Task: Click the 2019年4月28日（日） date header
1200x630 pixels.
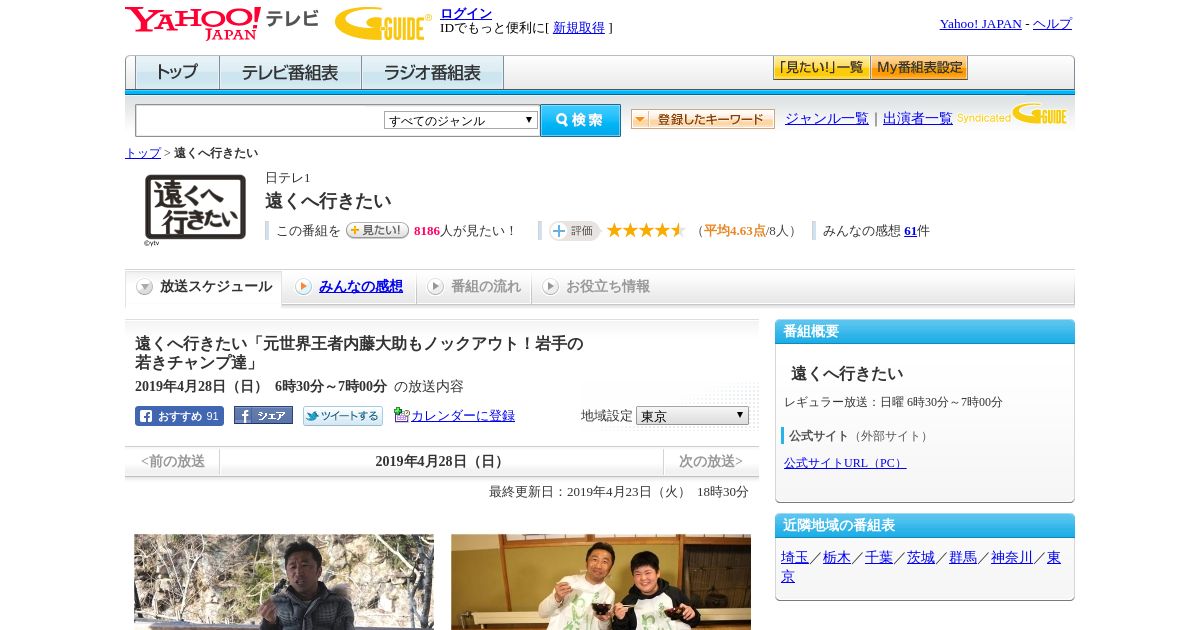Action: (441, 462)
